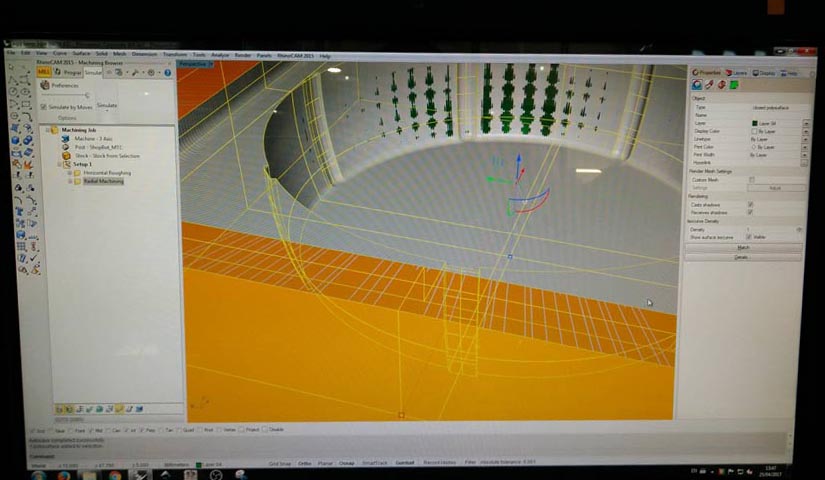Expand the Horizontal Roughing tree node
825x480 pixels.
(70, 172)
